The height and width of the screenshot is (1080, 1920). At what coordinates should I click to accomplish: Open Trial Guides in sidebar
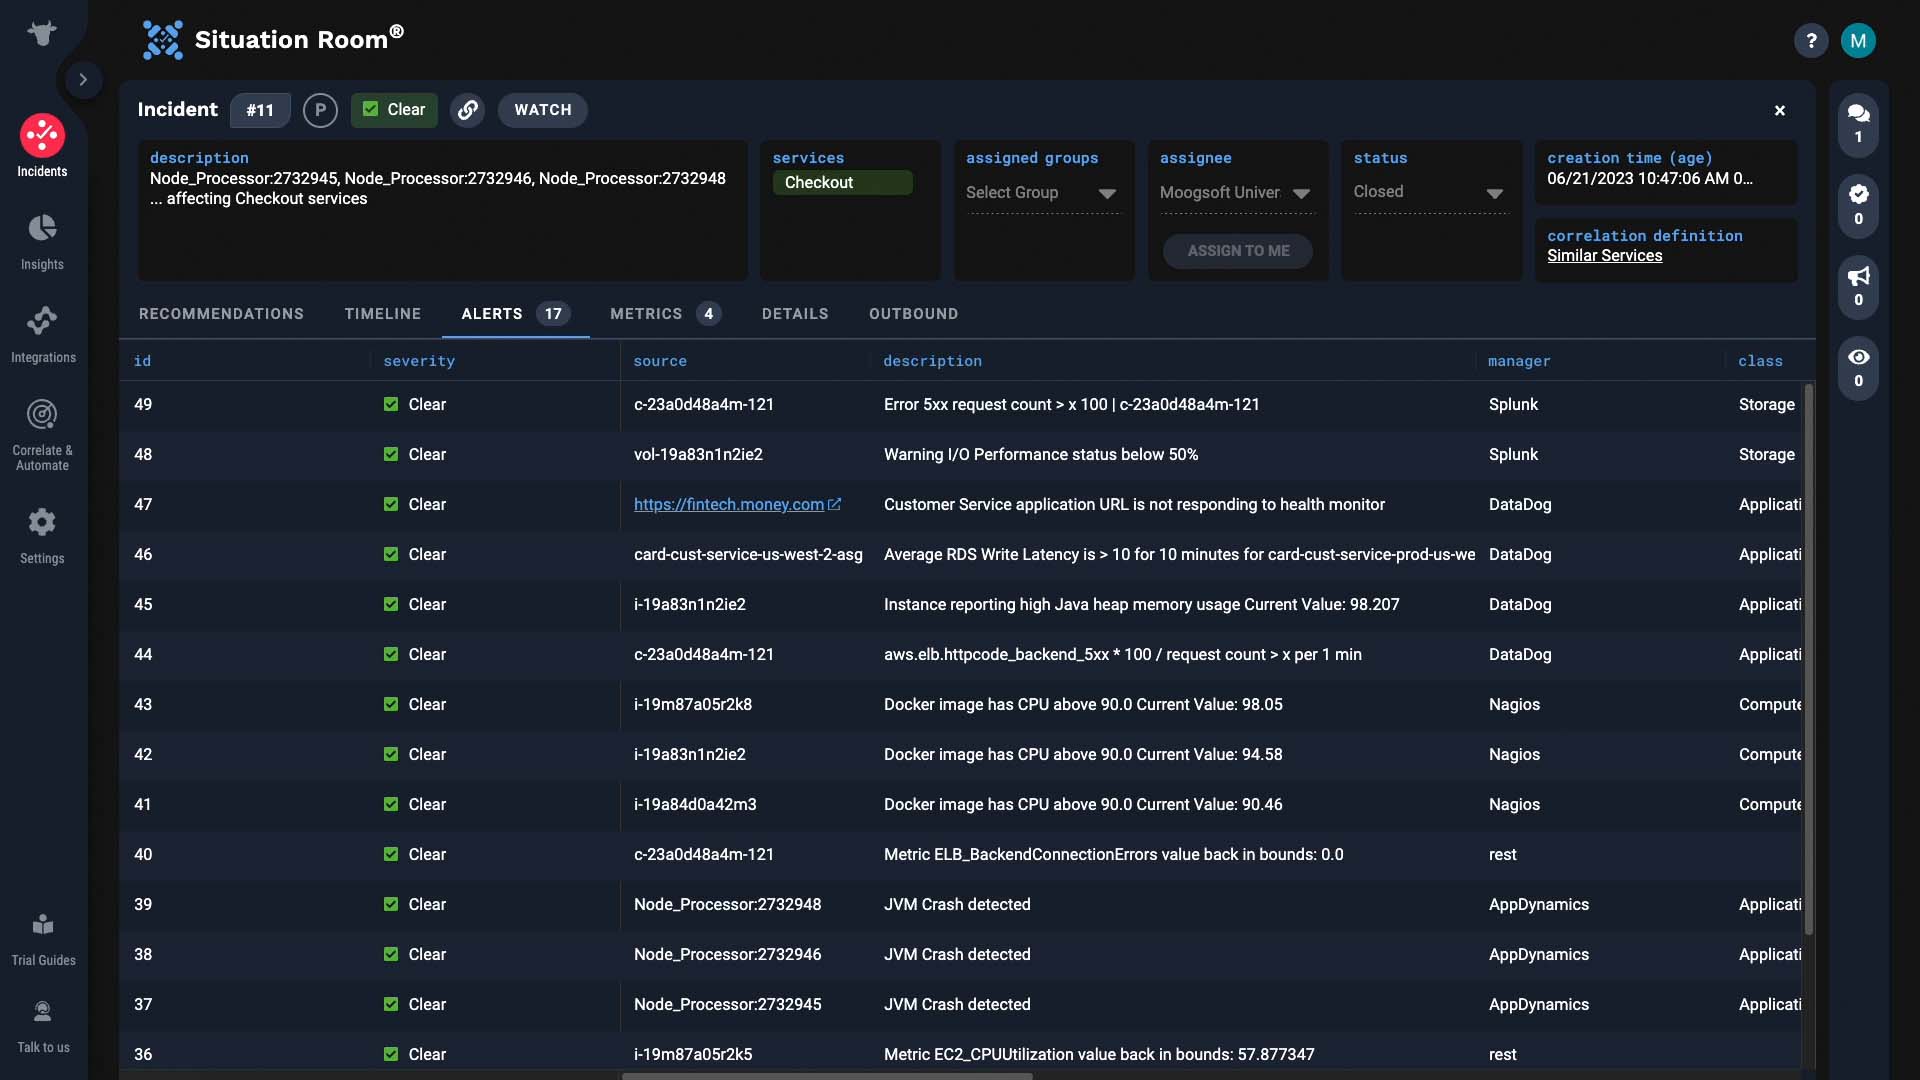click(x=42, y=939)
